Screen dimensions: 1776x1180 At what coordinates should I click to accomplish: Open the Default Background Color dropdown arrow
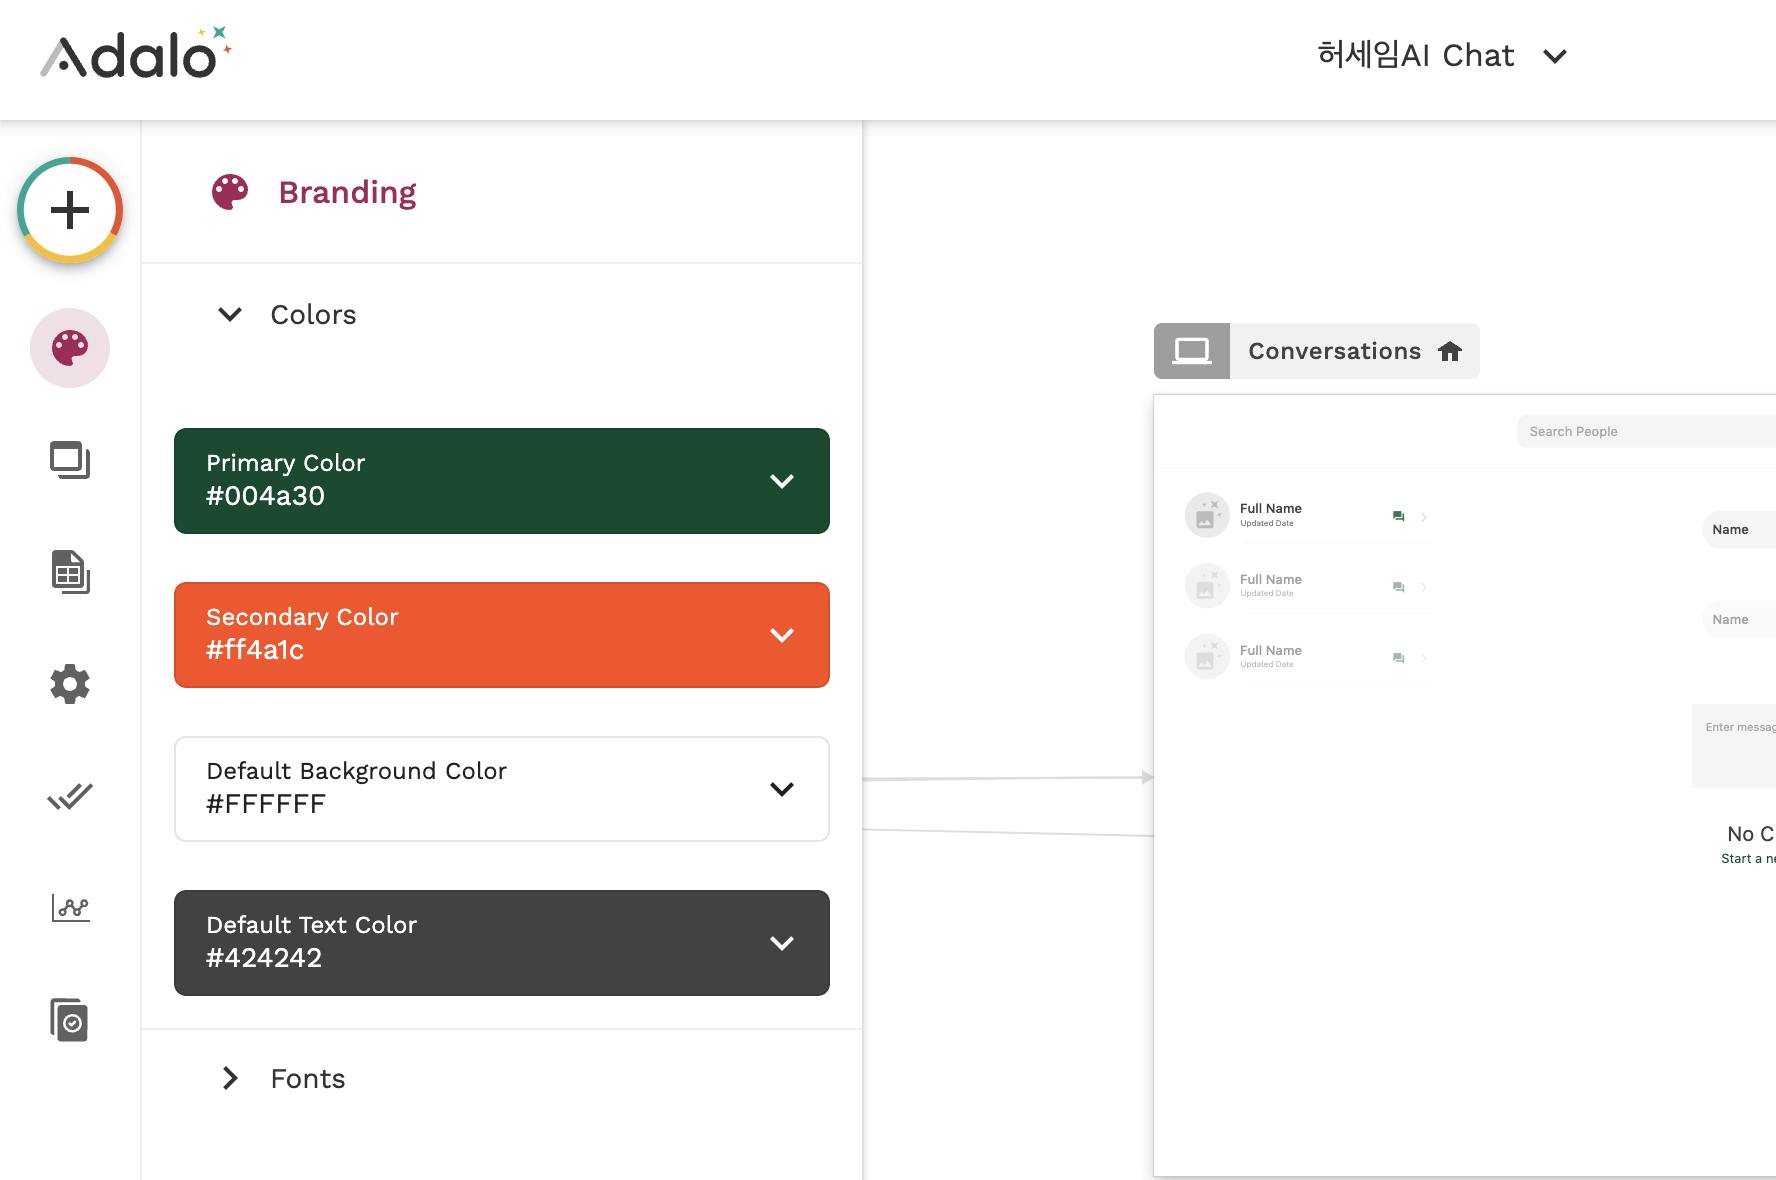click(x=782, y=789)
